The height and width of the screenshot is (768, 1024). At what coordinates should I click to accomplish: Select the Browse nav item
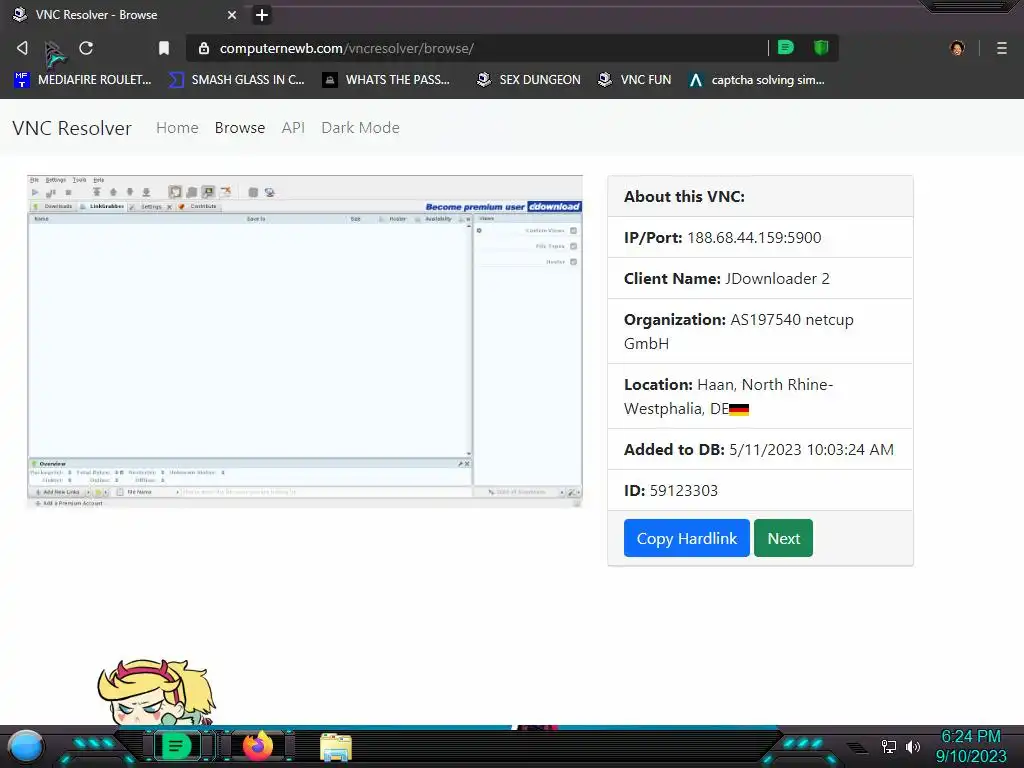(240, 127)
